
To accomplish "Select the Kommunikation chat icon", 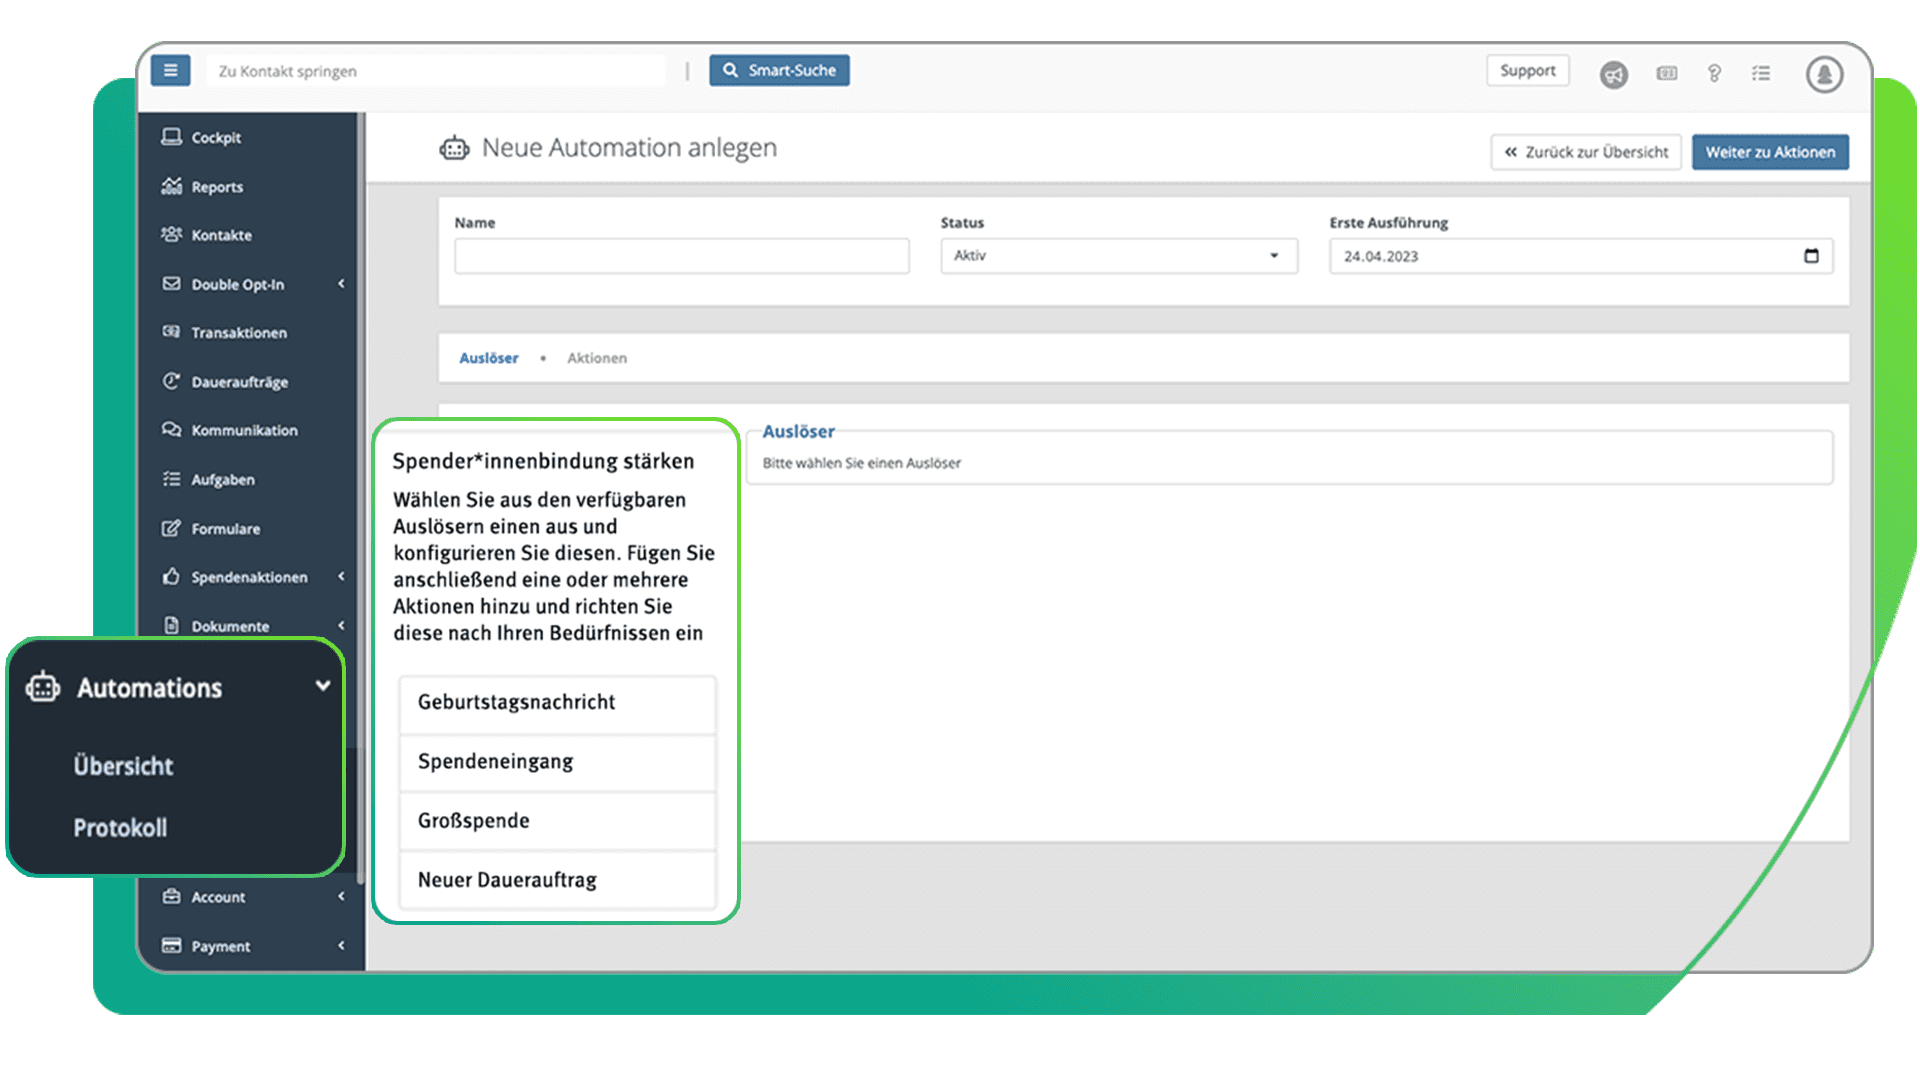I will tap(171, 430).
